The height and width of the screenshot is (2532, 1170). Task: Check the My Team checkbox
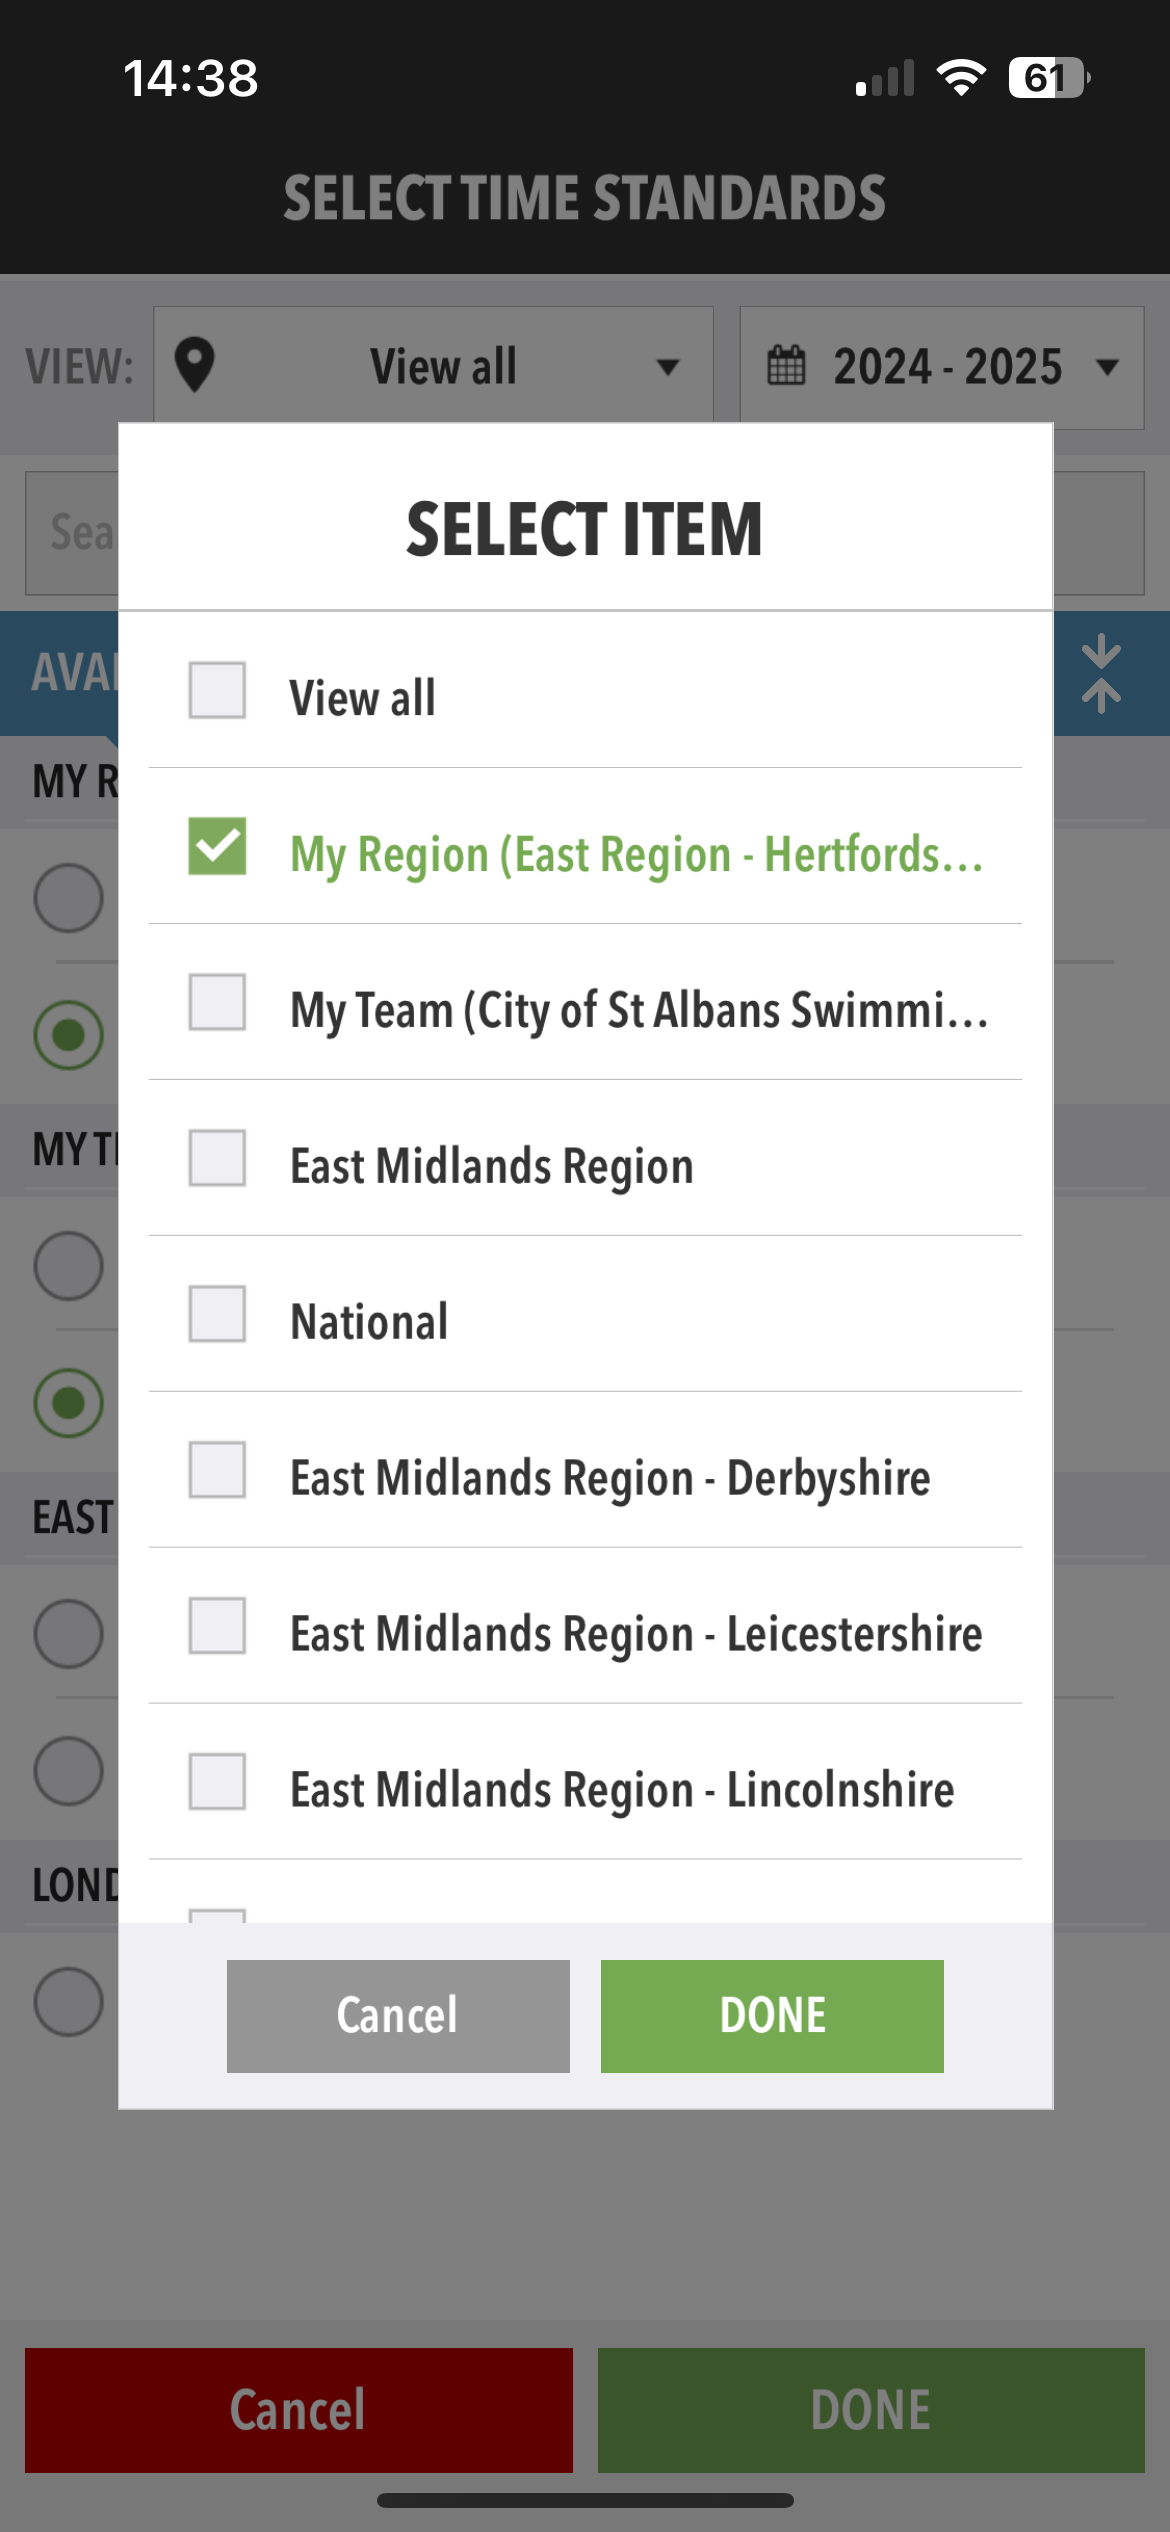click(x=217, y=1002)
